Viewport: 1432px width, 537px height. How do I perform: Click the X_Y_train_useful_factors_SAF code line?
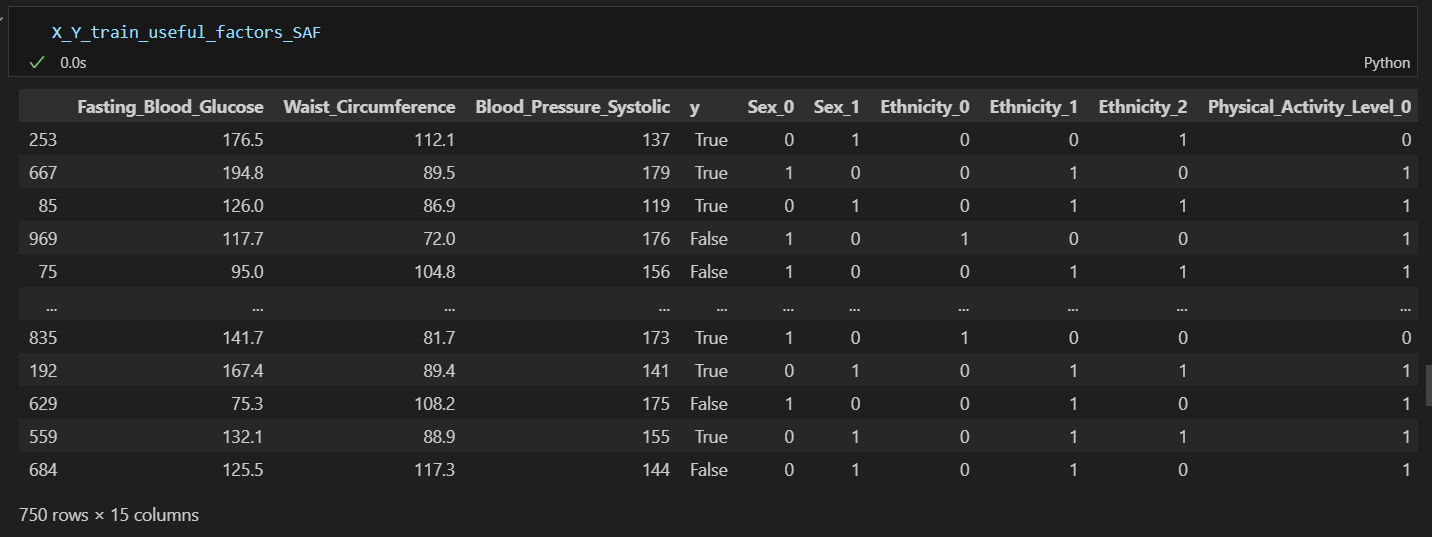point(186,32)
